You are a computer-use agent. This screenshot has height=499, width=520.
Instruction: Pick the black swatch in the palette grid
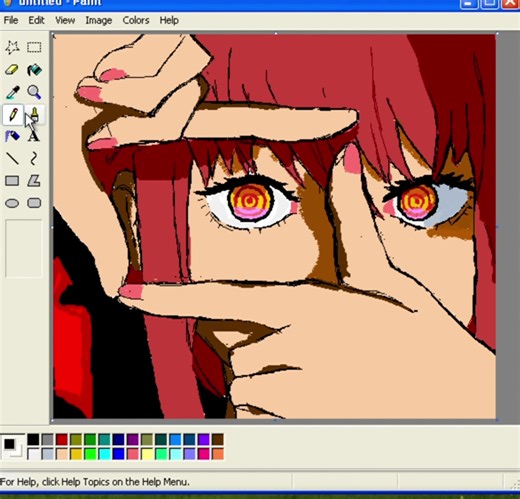[33, 439]
